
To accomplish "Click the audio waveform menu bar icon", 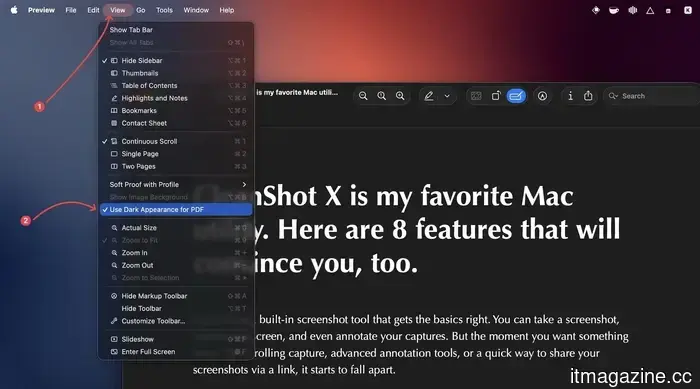I will click(633, 10).
